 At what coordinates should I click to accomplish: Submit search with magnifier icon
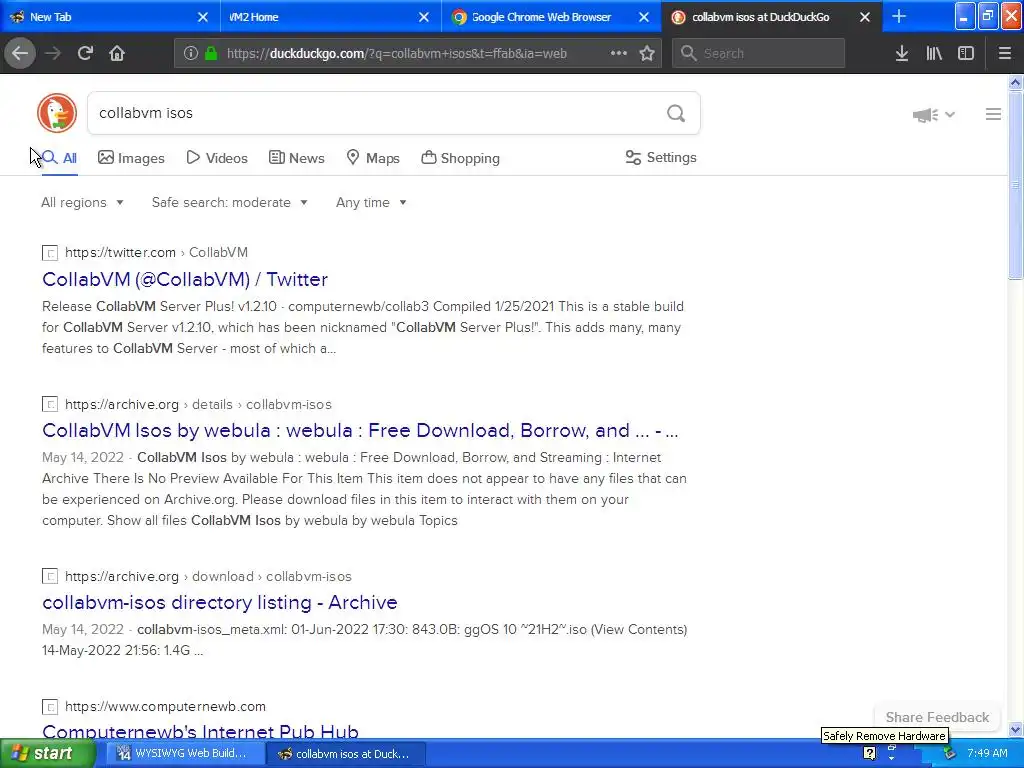pos(676,114)
